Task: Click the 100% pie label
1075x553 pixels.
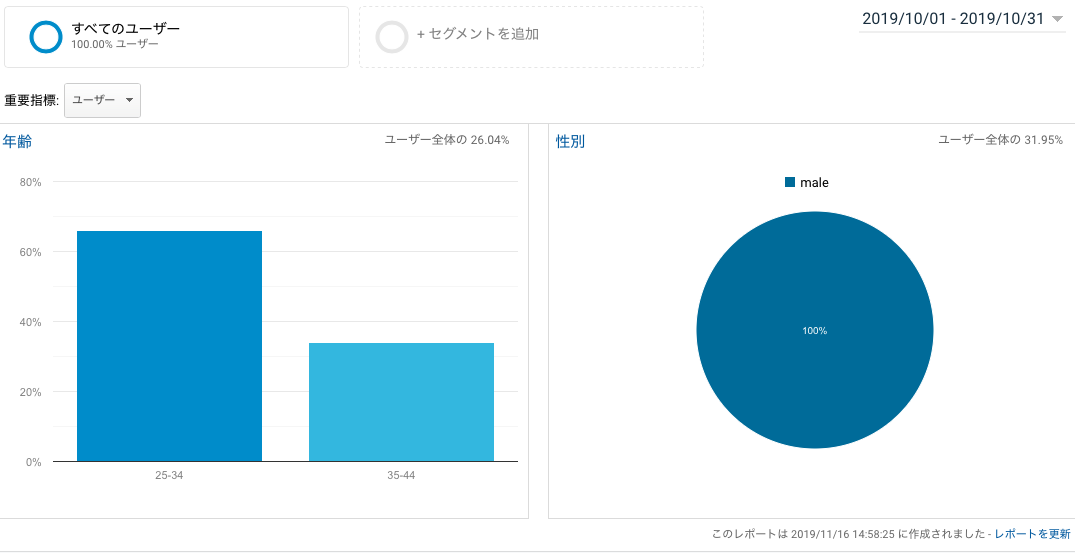Action: point(814,330)
